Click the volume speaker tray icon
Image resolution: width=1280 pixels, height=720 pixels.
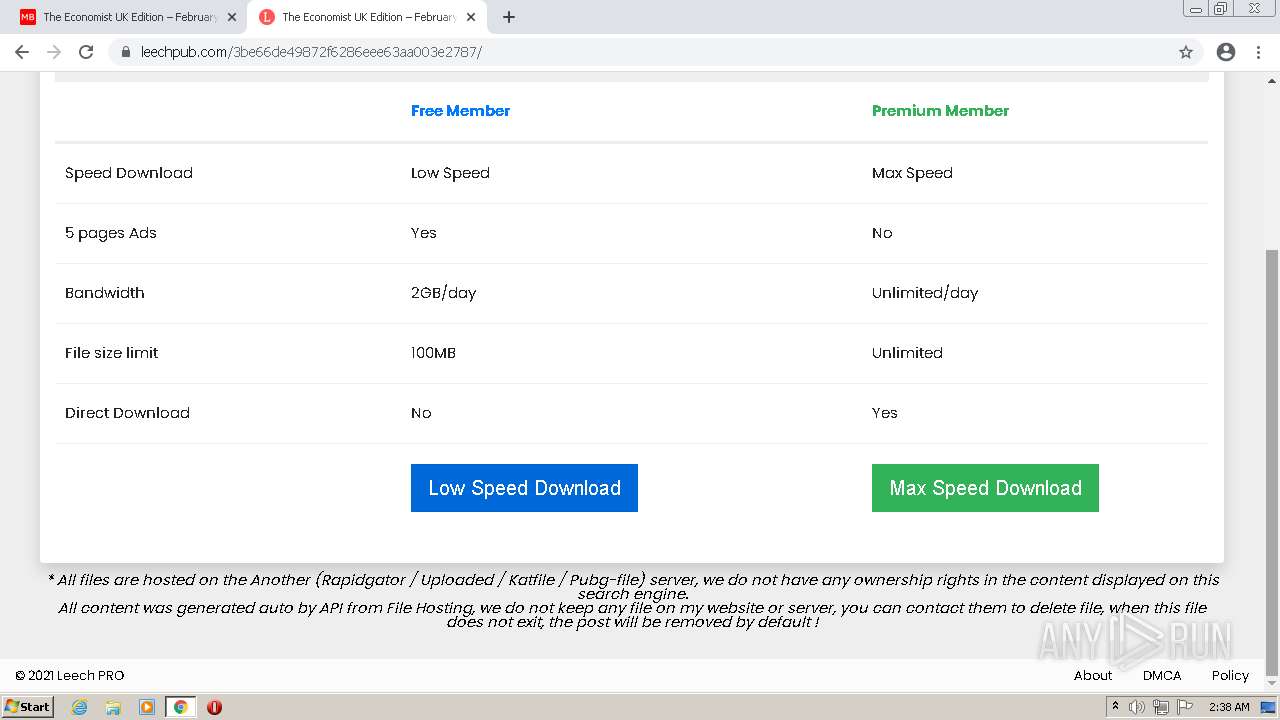pos(1137,707)
